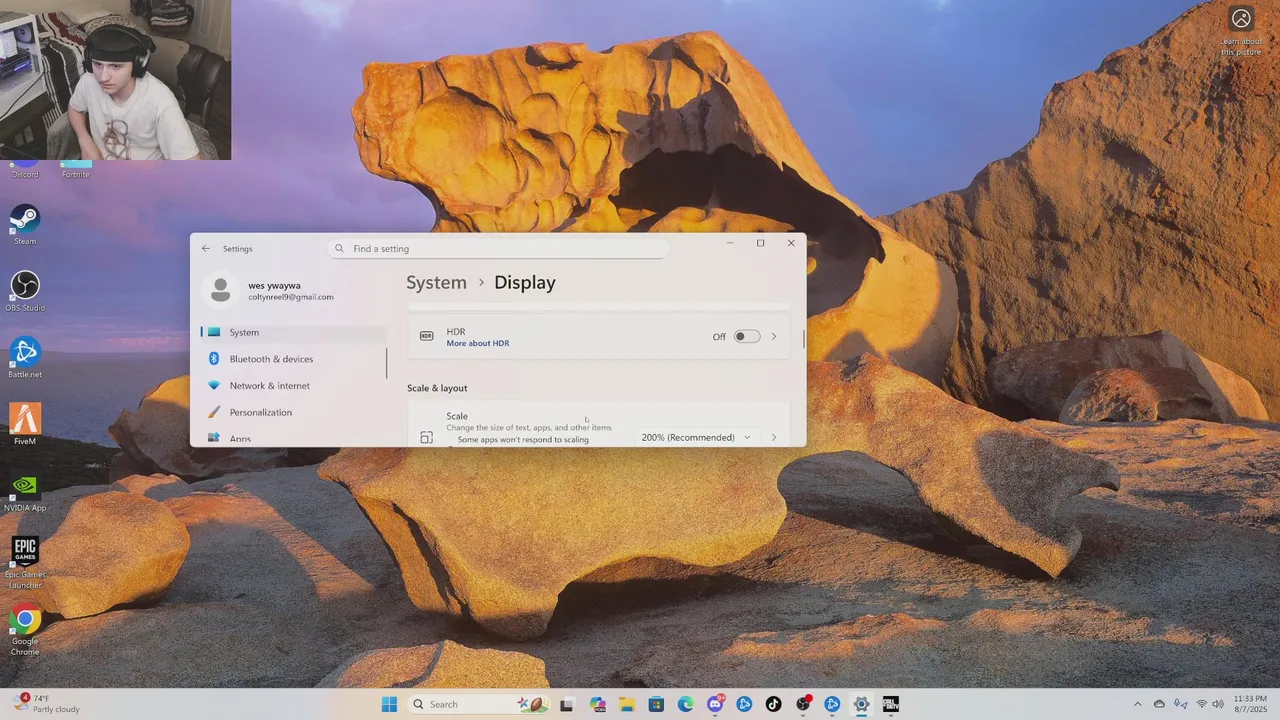Open the wes ywaywa account profile

pos(270,291)
